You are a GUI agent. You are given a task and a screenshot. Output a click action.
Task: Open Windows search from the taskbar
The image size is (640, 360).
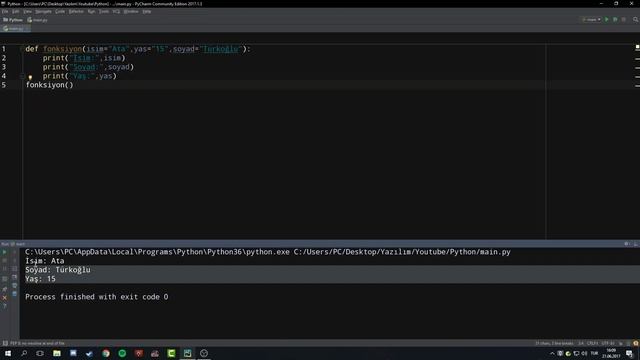(24, 353)
